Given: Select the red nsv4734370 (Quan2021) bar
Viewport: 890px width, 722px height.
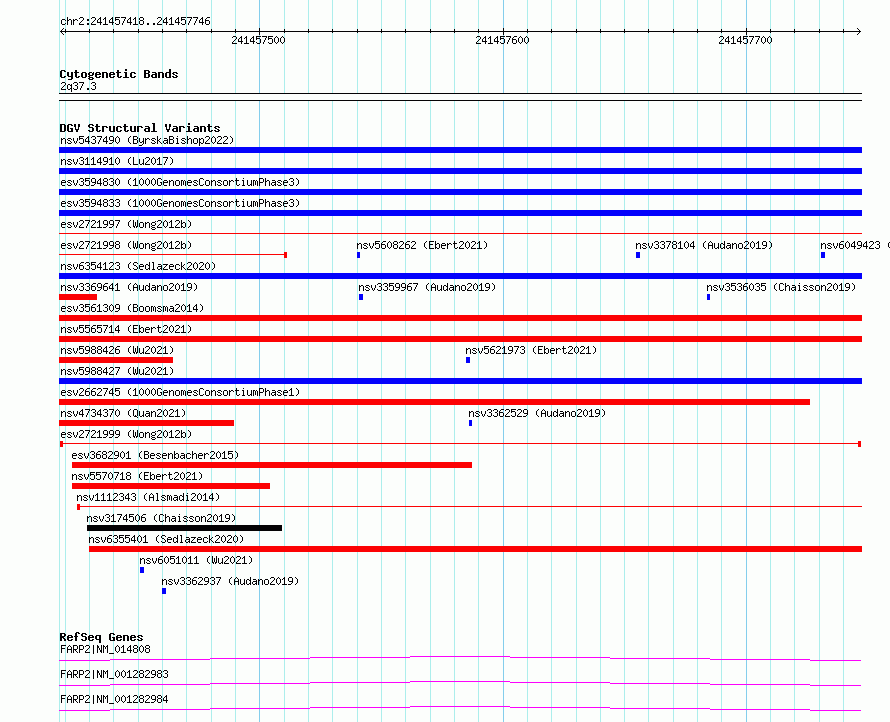Looking at the screenshot, I should click(146, 423).
